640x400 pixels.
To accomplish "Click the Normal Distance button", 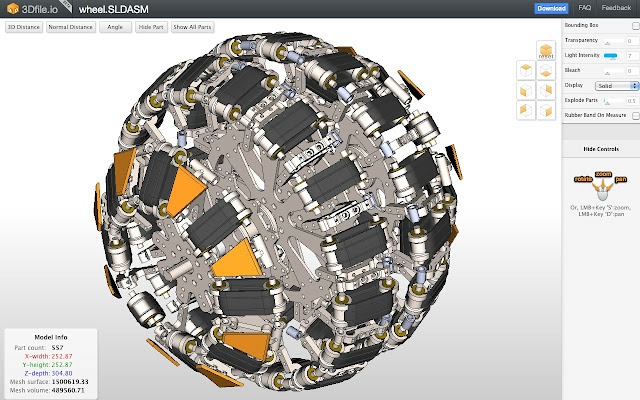I will pos(69,28).
